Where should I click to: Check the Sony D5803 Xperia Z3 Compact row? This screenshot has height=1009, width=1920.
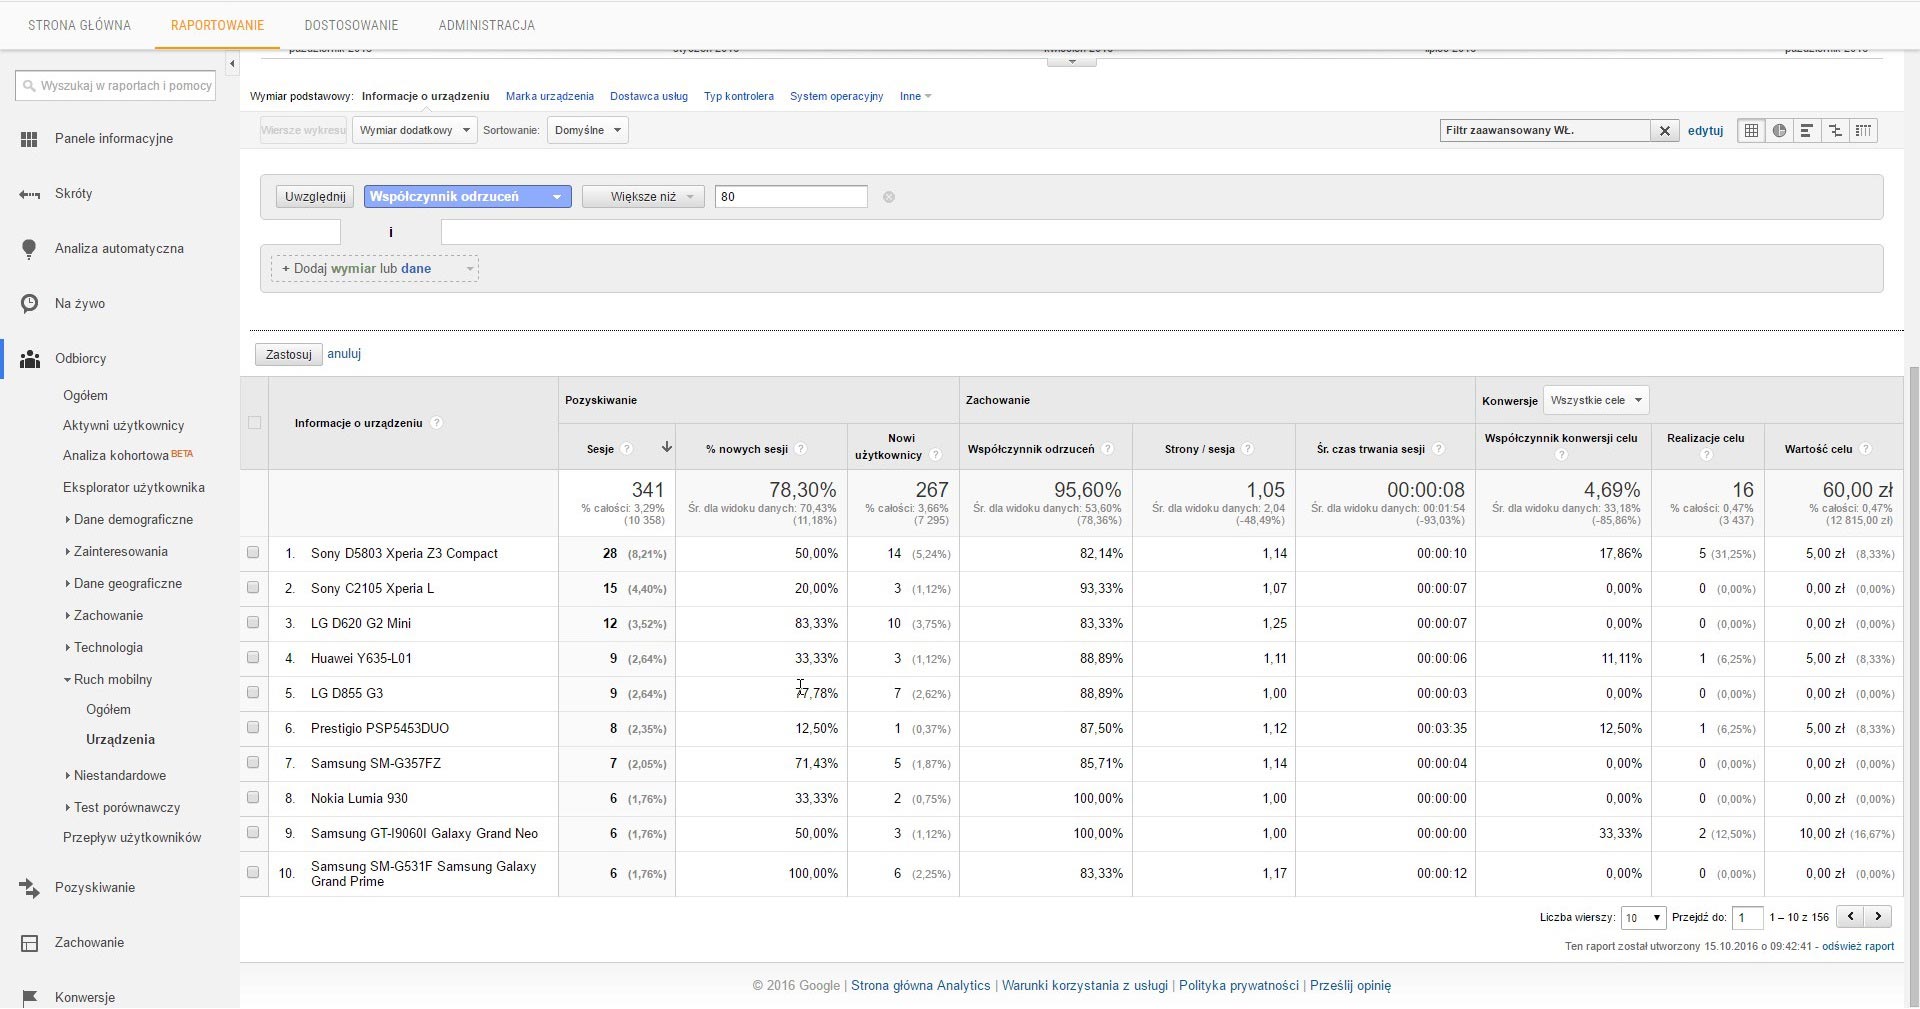(253, 552)
